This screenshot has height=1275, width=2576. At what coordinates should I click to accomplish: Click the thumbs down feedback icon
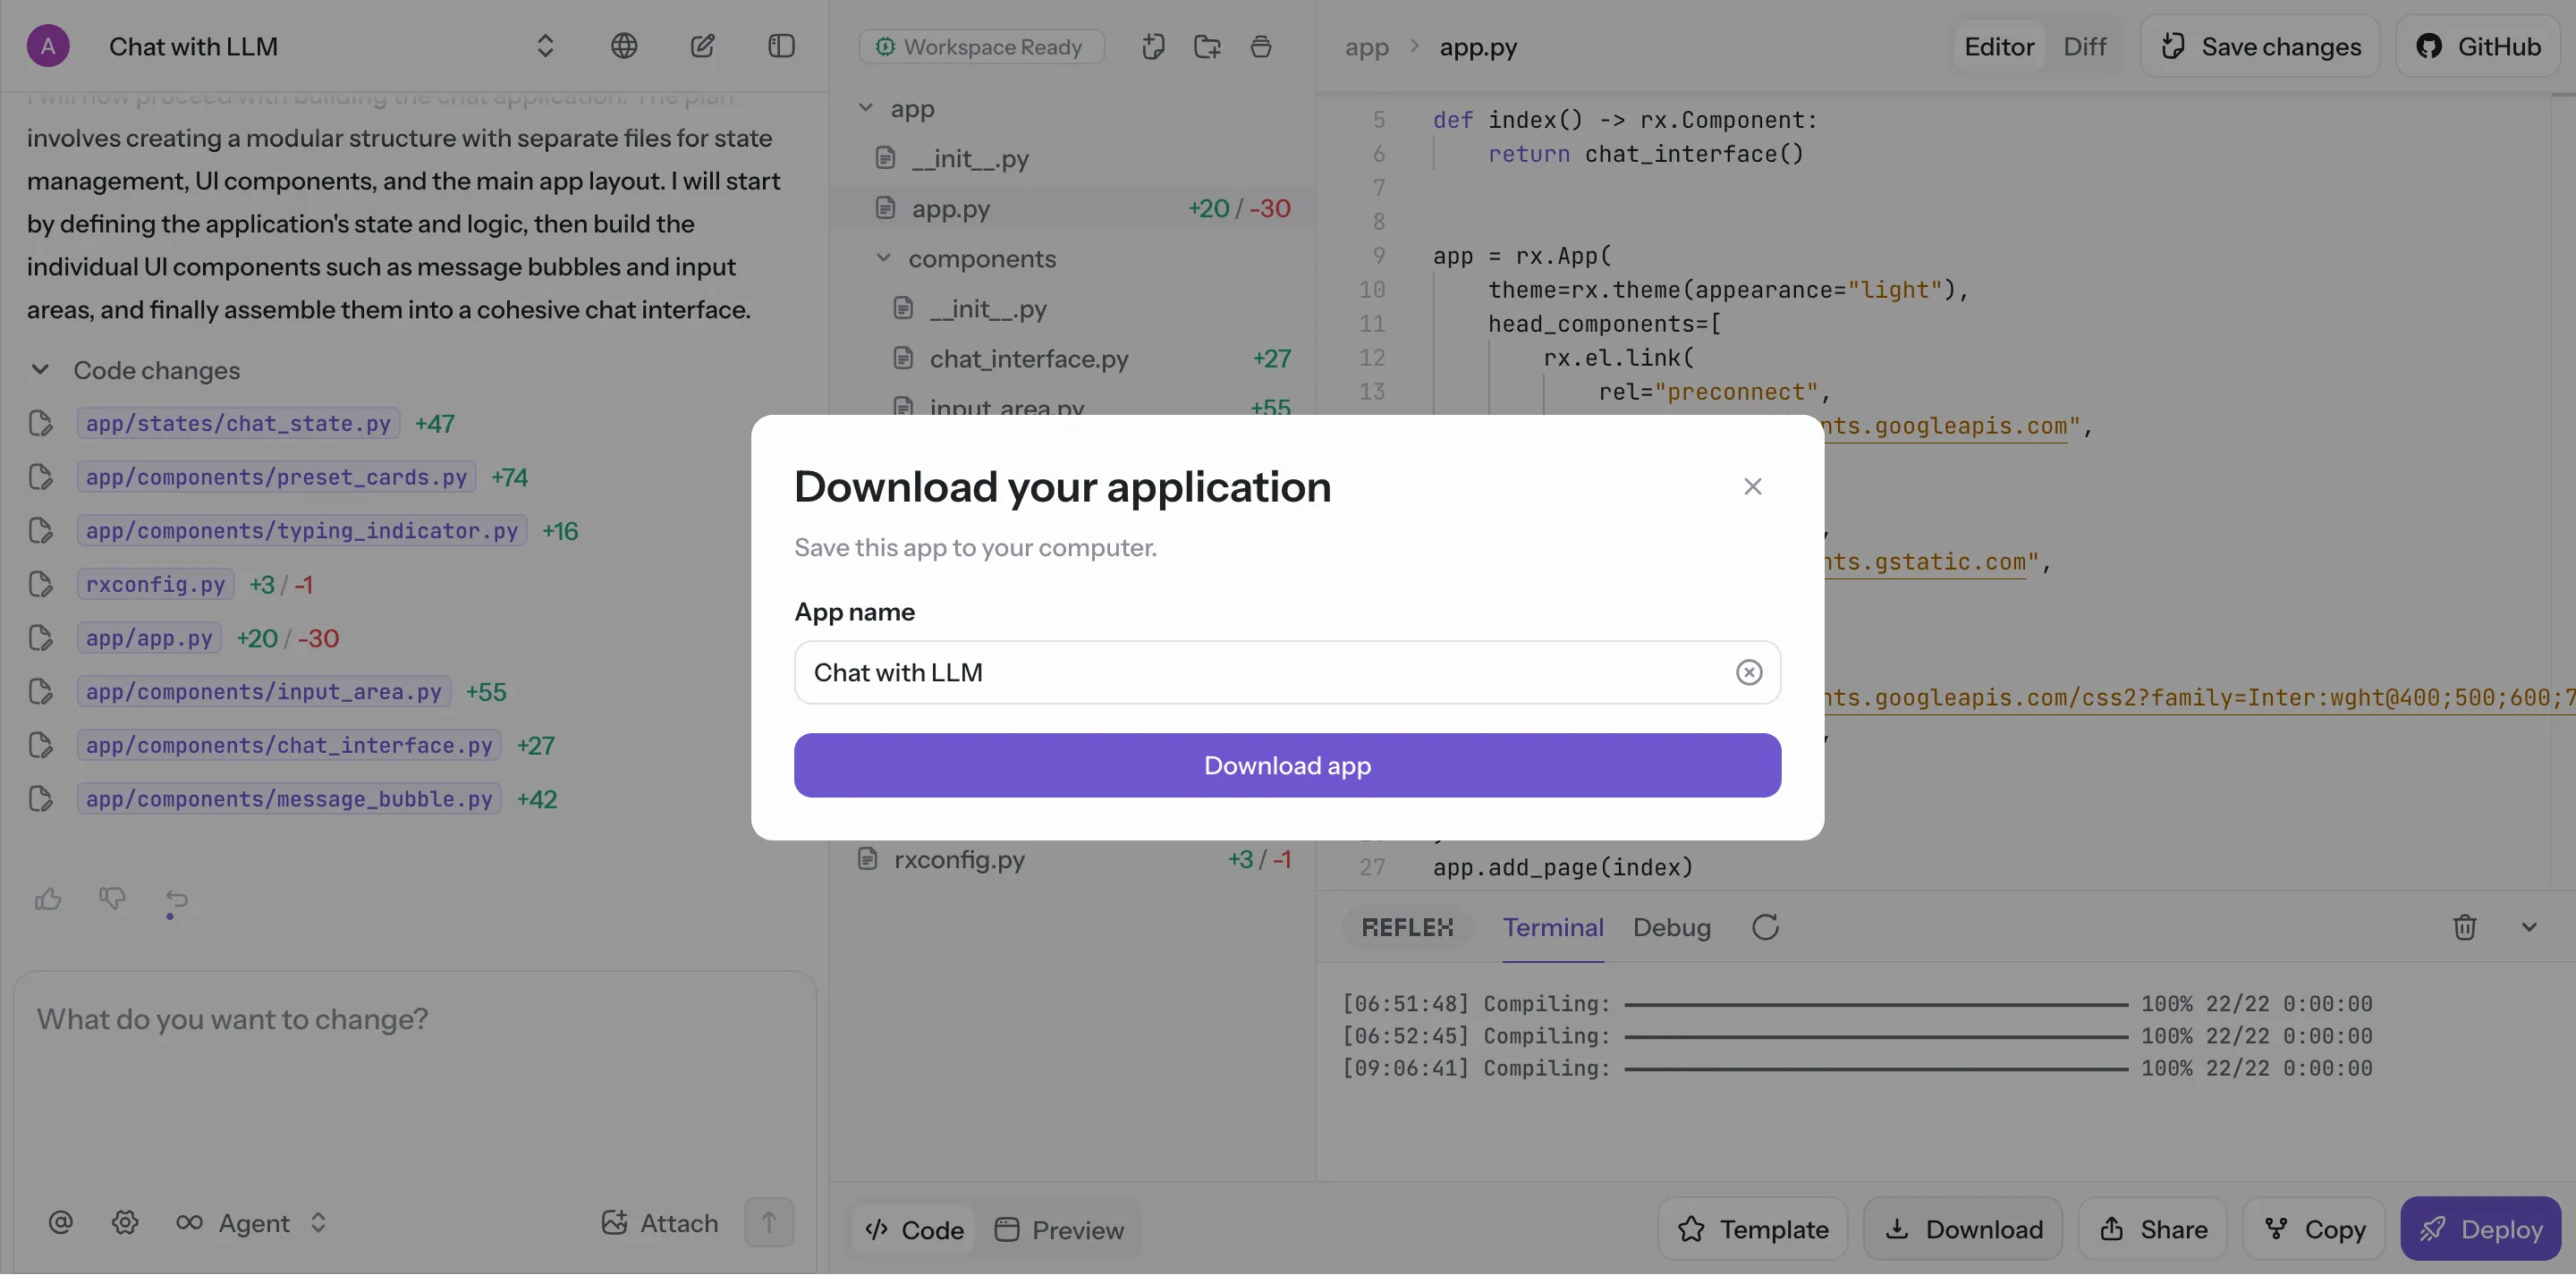click(x=112, y=899)
